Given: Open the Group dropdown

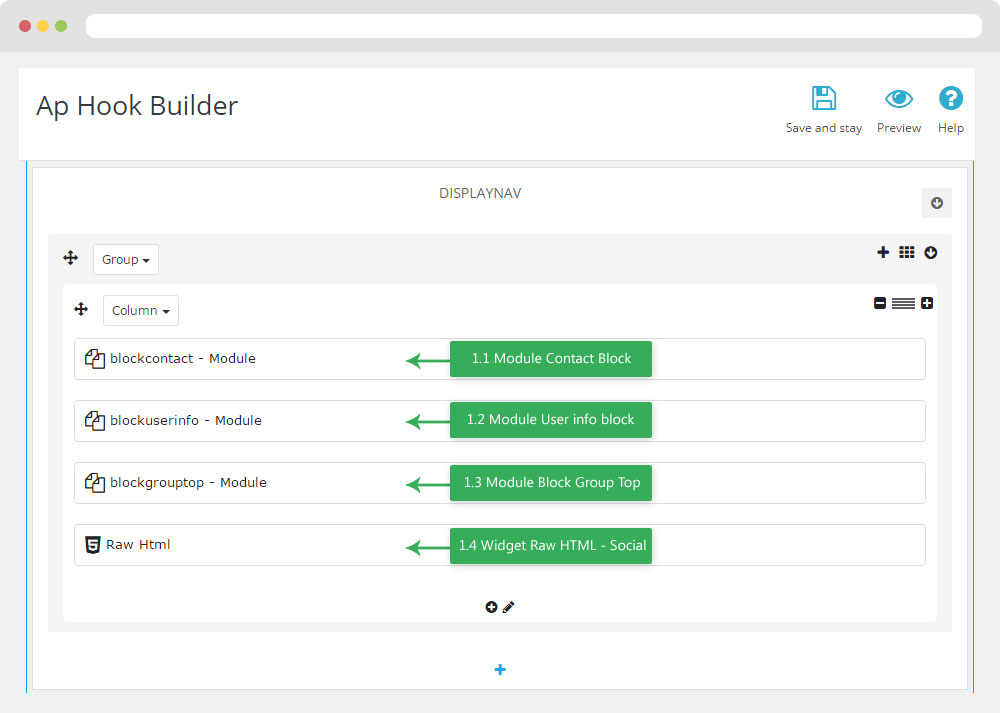Looking at the screenshot, I should tap(126, 260).
